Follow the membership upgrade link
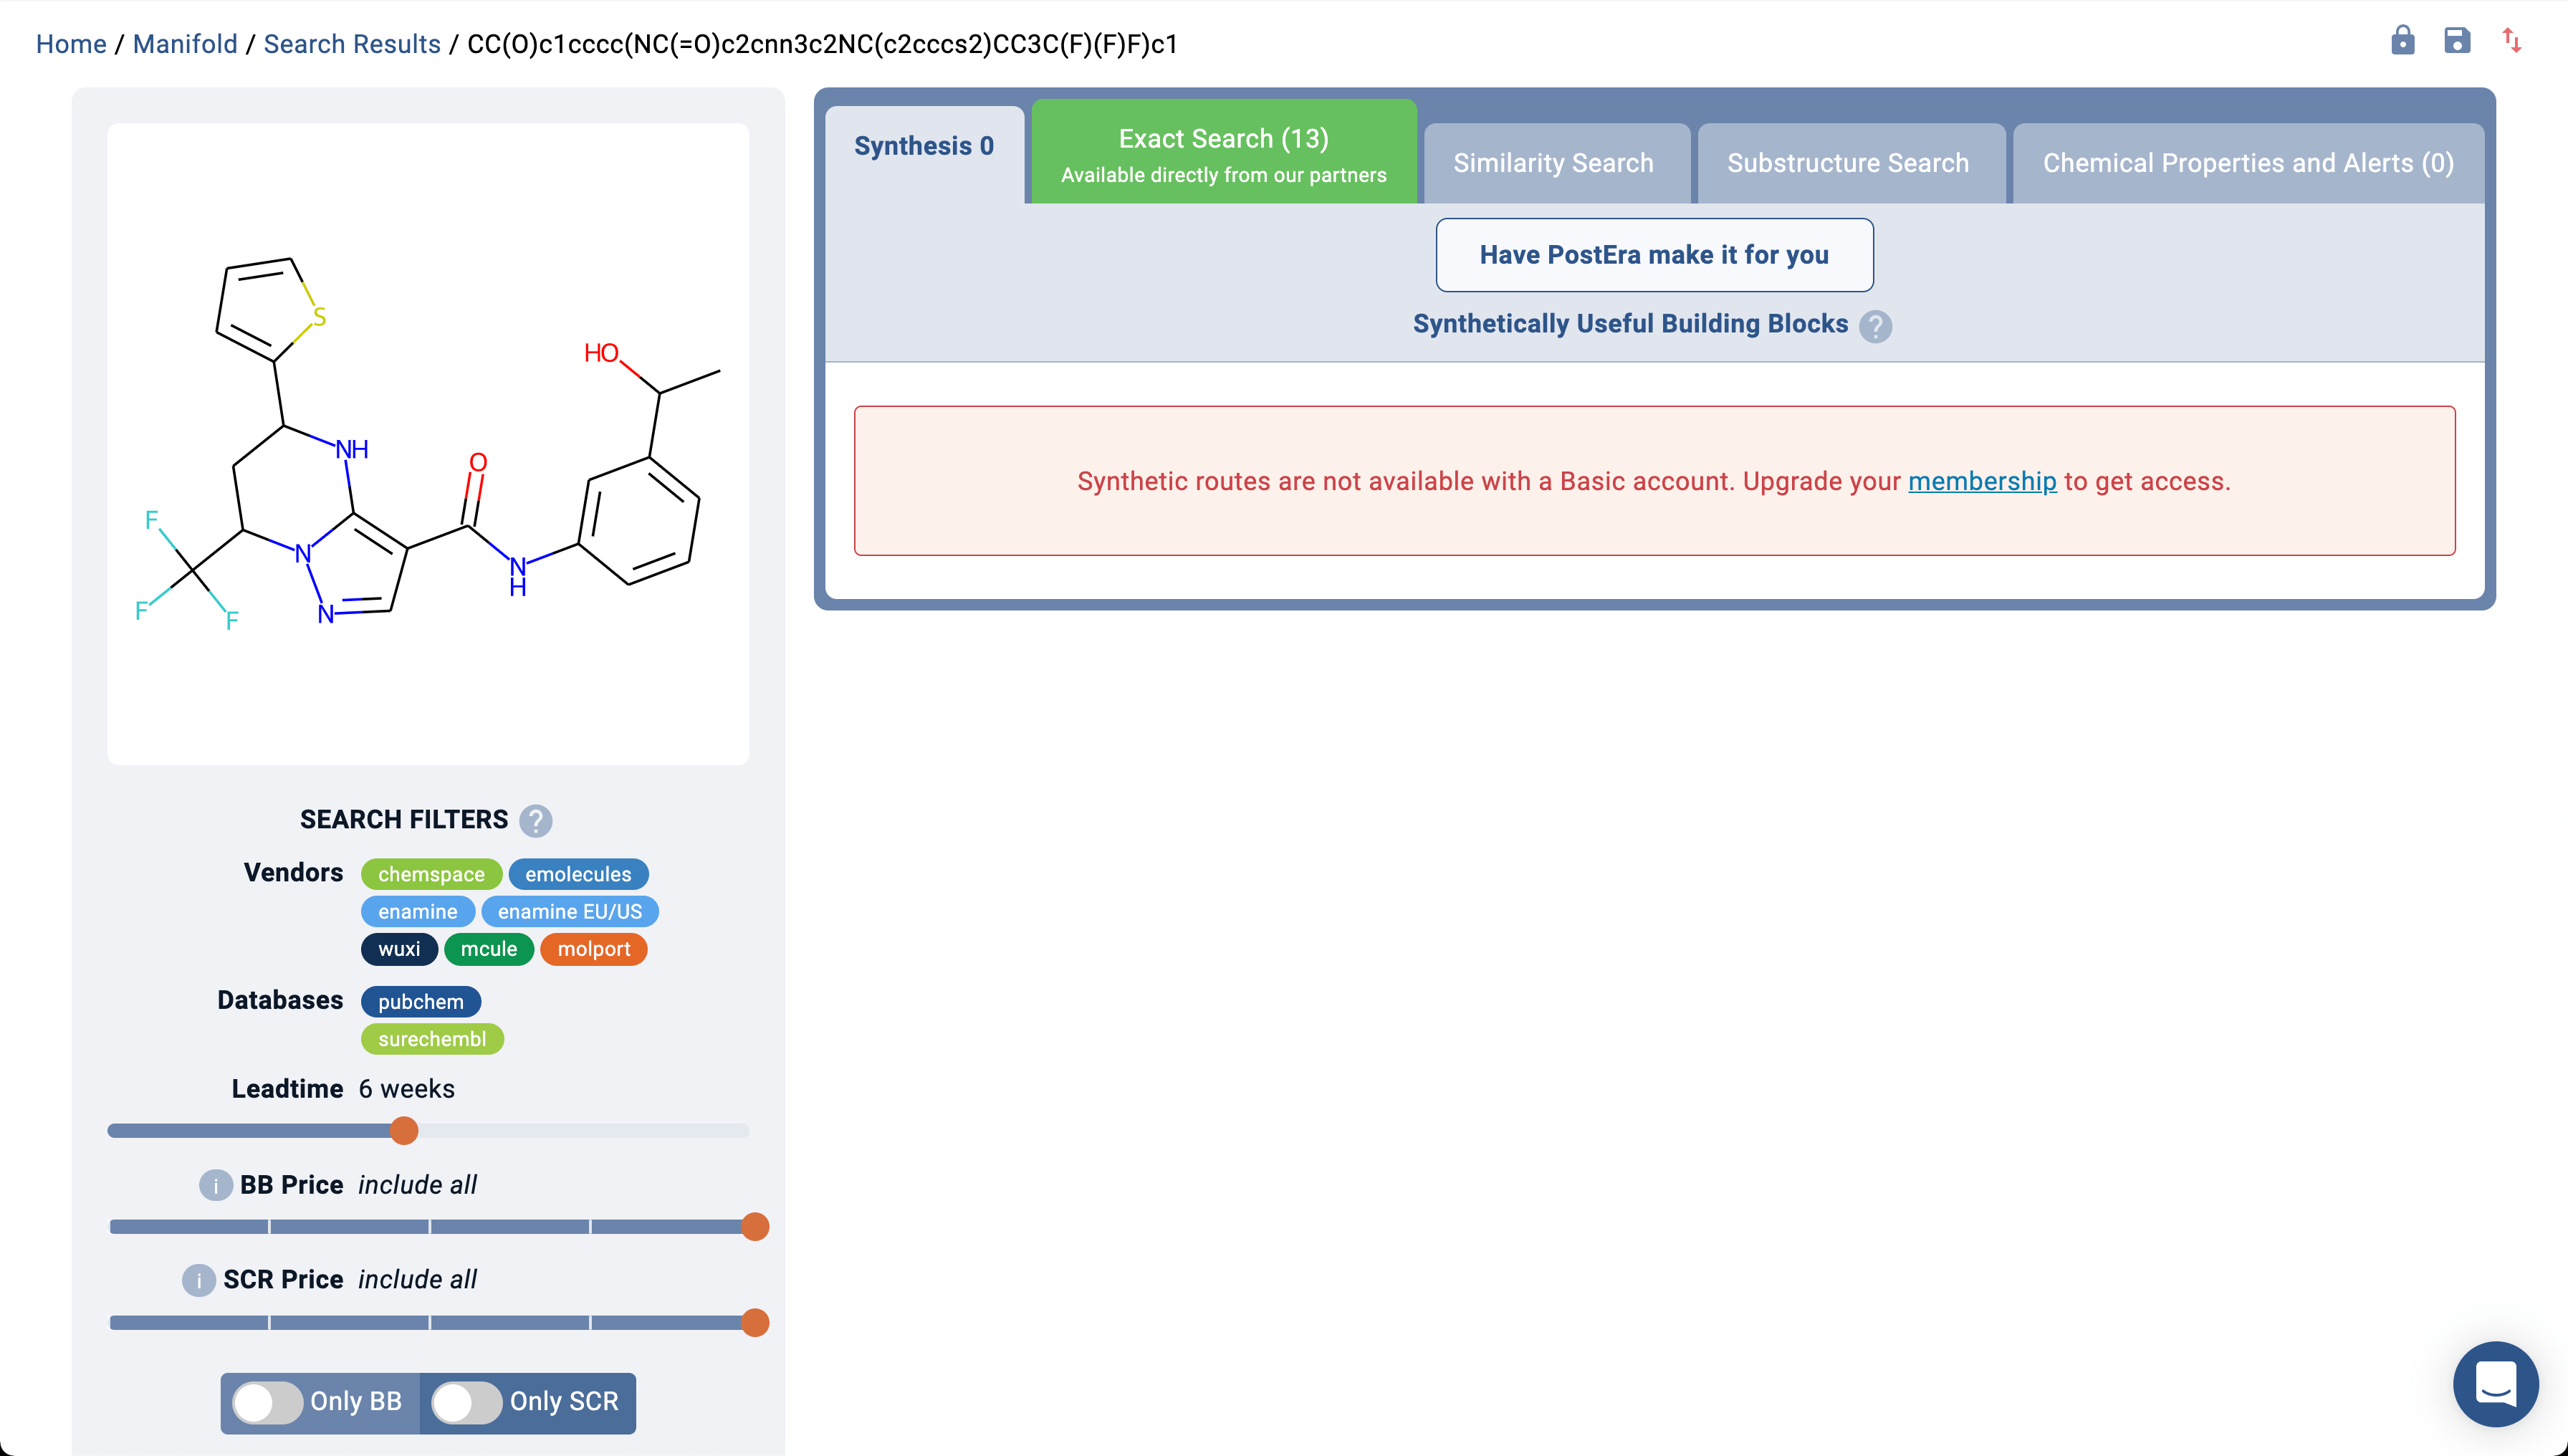This screenshot has width=2568, height=1456. (x=1981, y=481)
